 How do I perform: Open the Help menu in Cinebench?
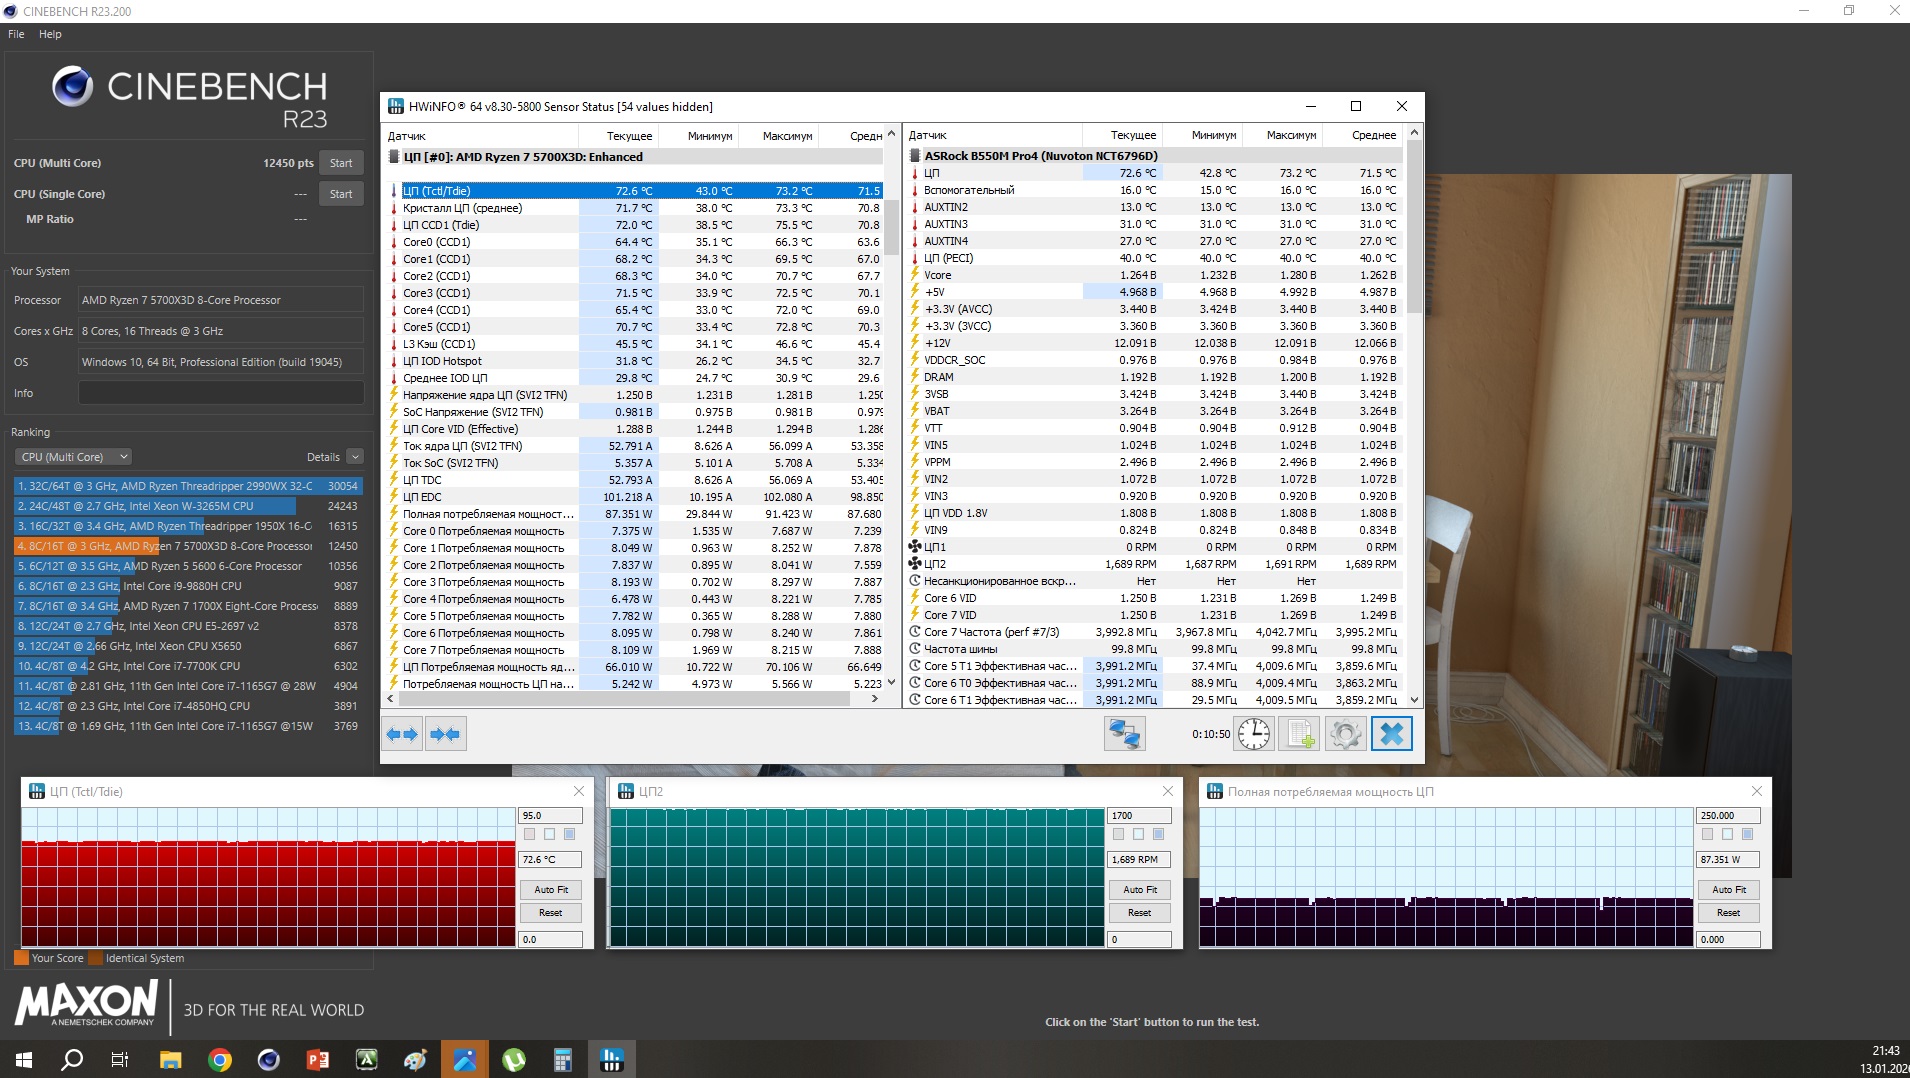(50, 34)
